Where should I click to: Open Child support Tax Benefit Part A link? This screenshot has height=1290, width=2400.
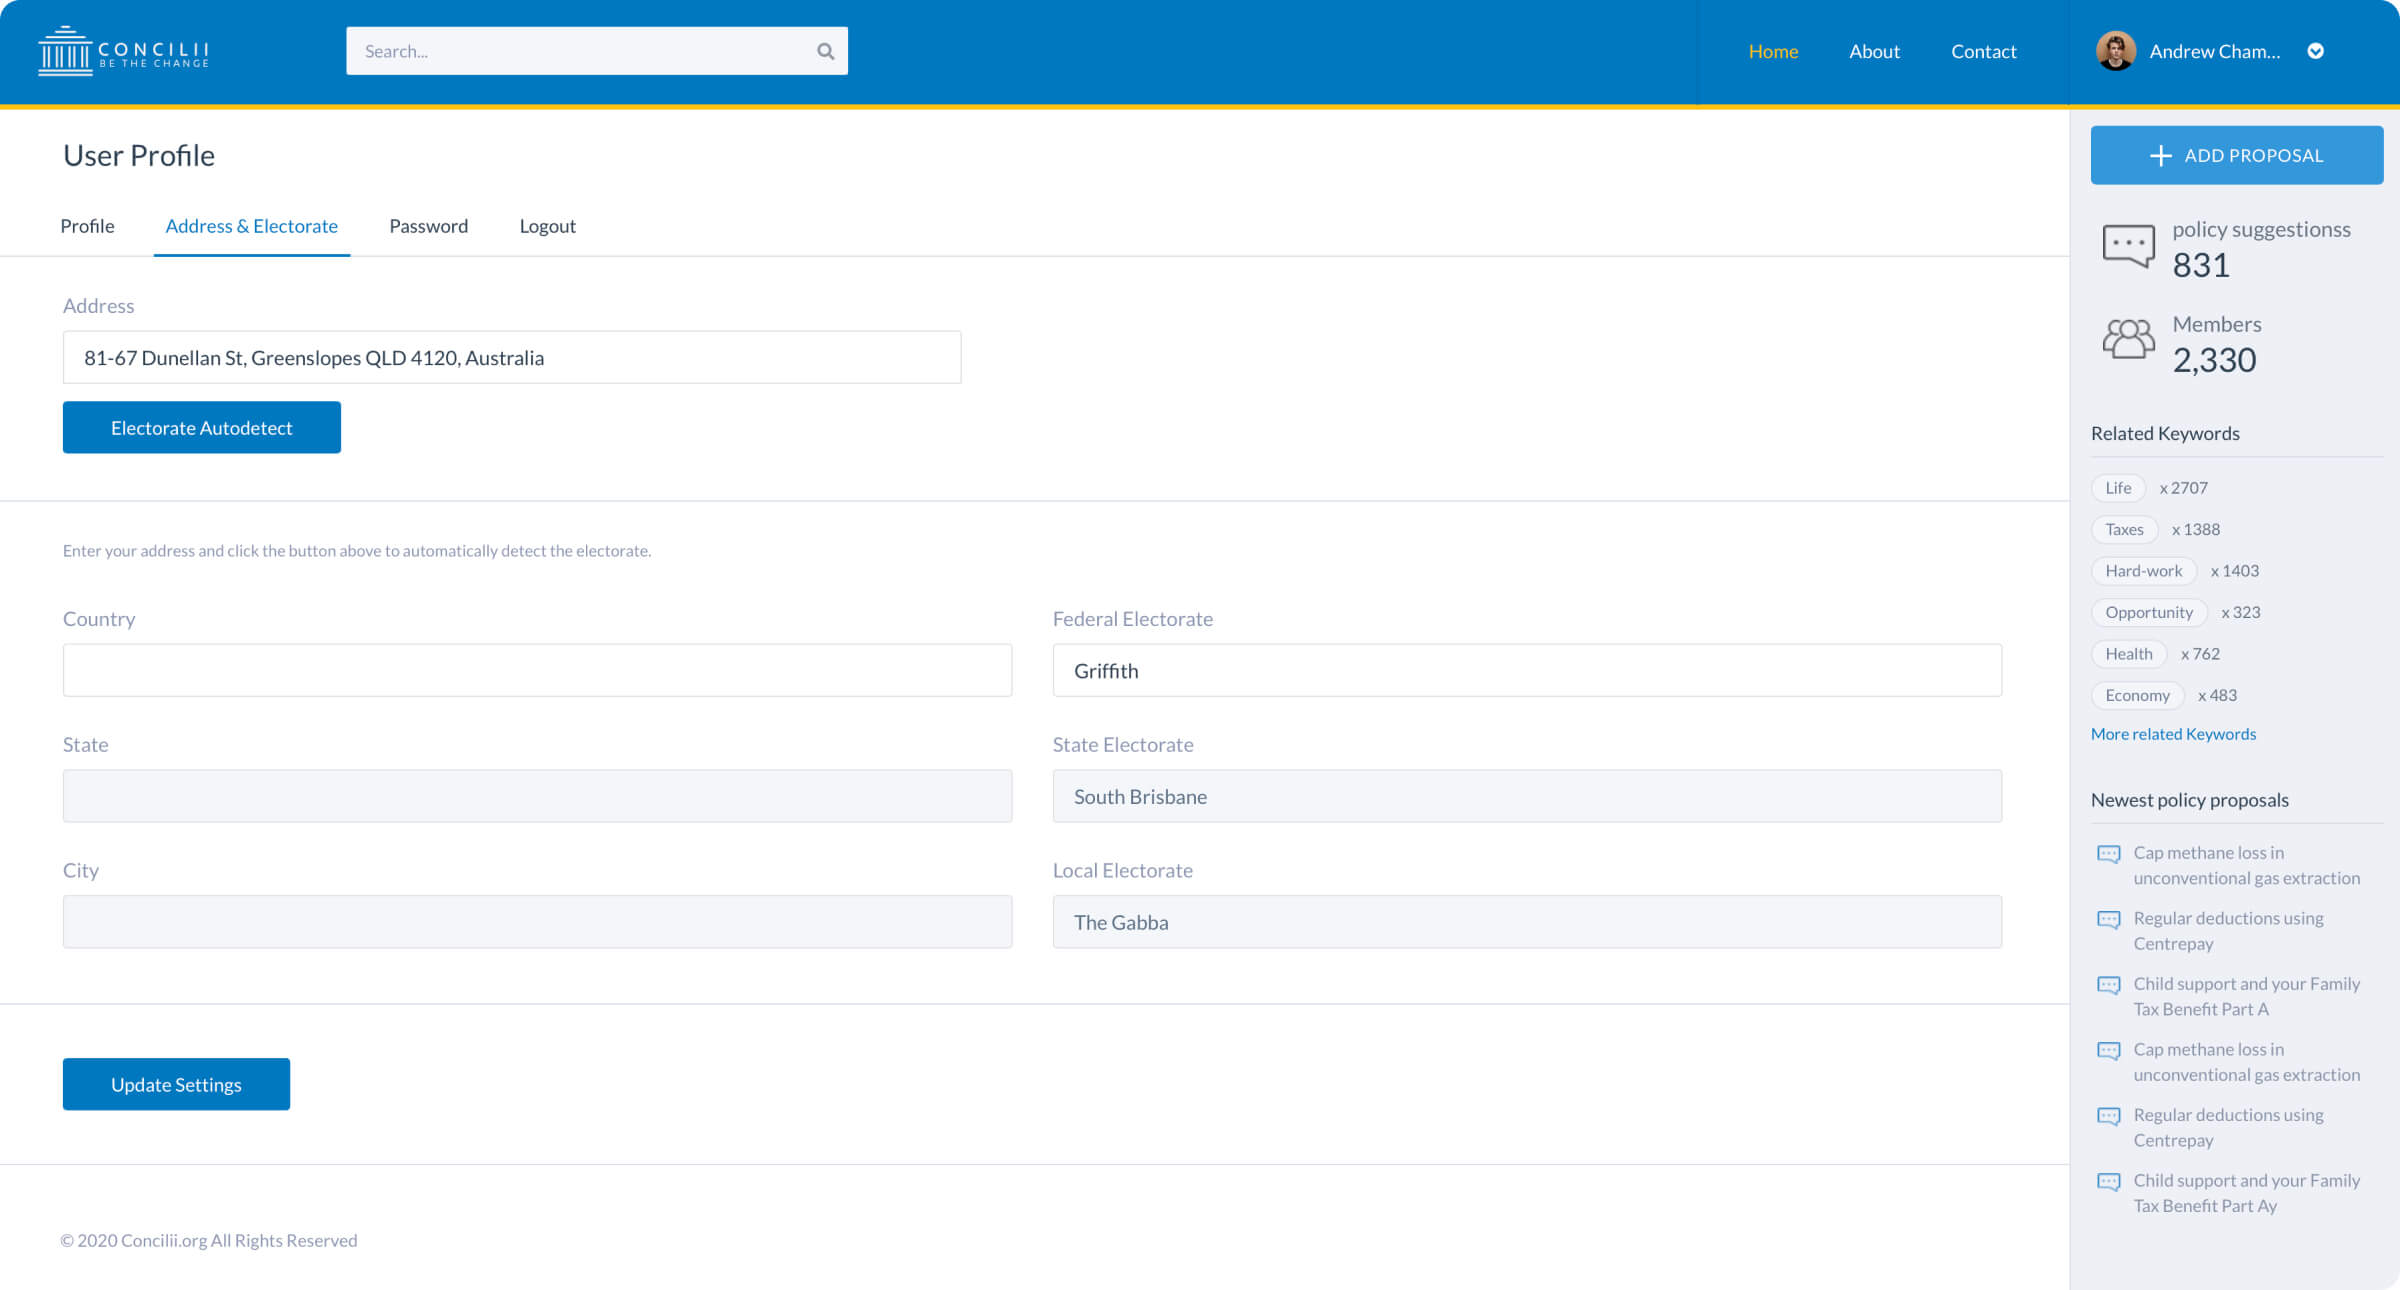[2246, 997]
